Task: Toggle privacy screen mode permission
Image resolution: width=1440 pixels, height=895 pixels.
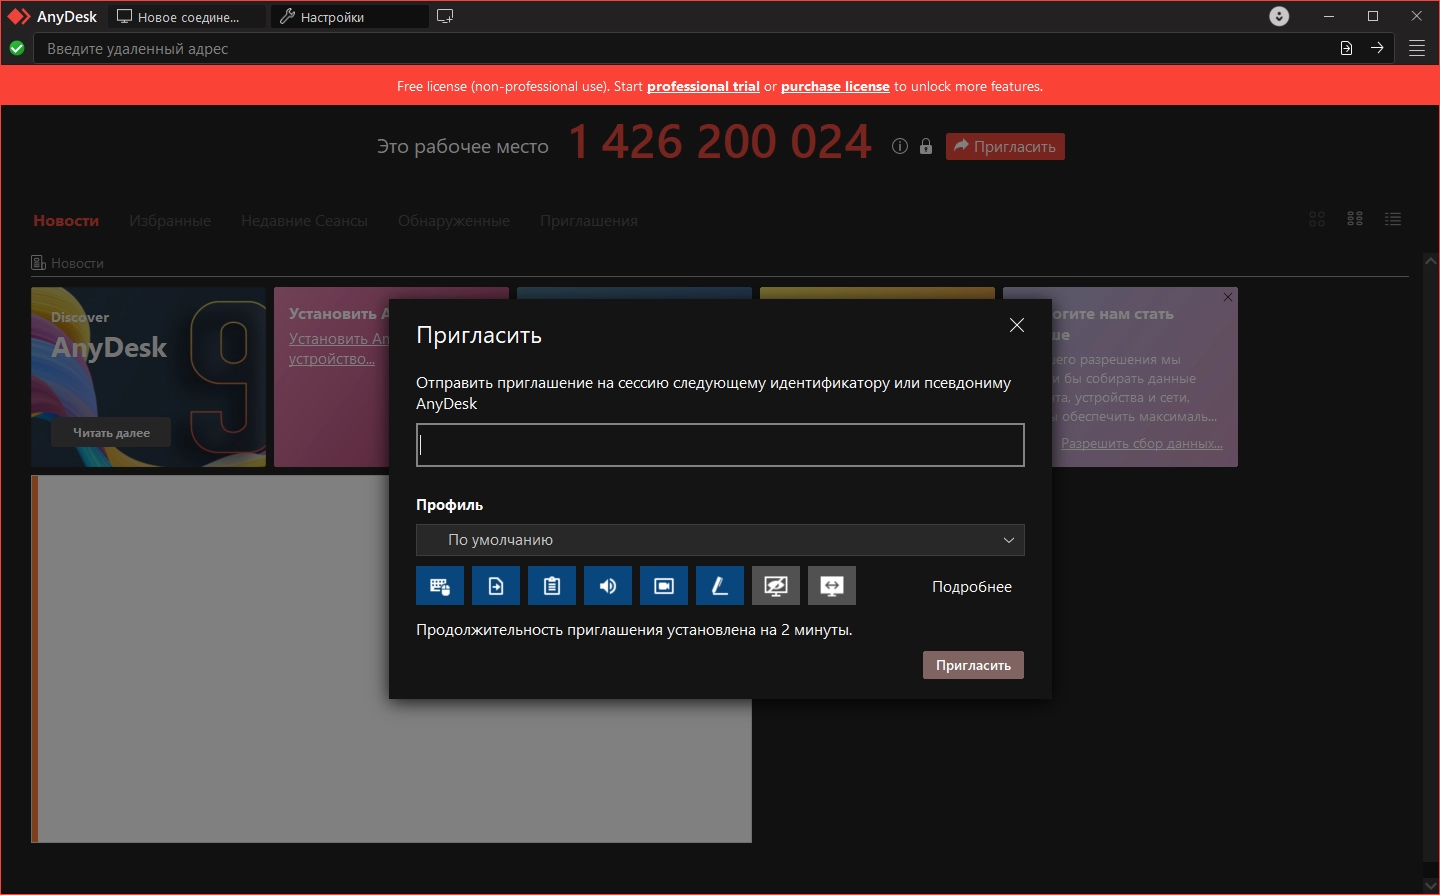Action: pos(776,586)
